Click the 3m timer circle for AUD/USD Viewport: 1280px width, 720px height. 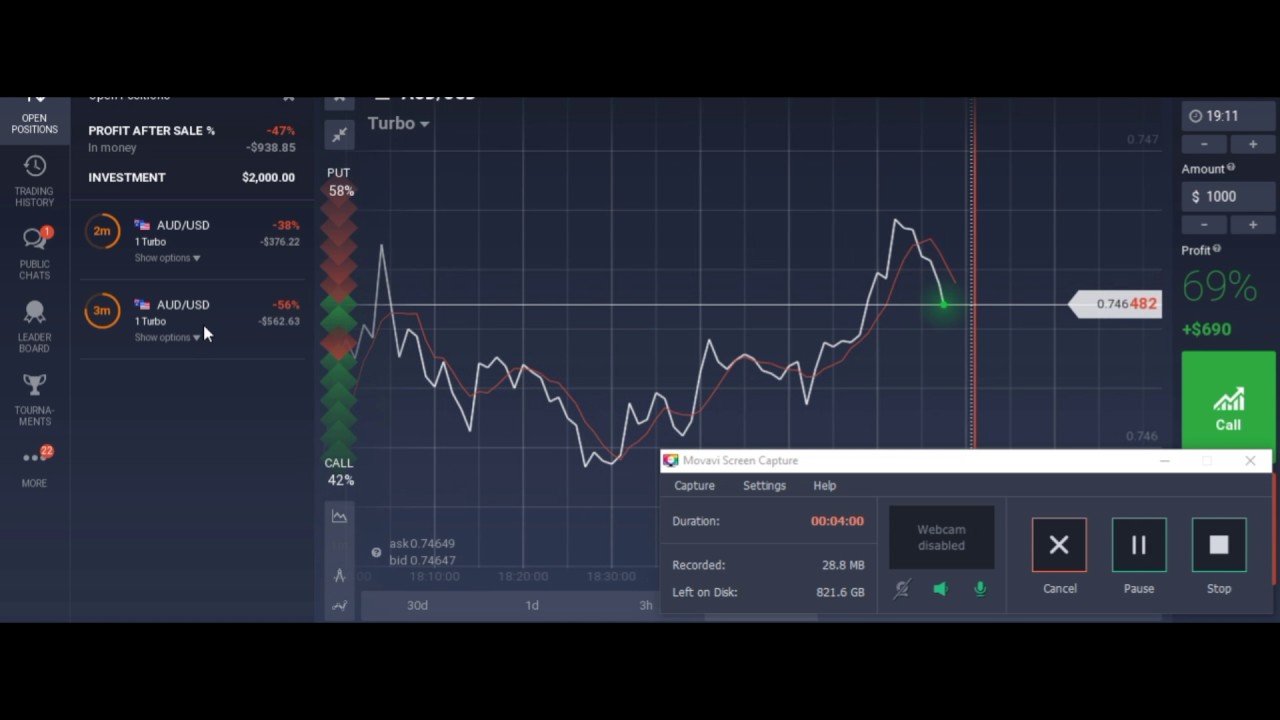click(102, 311)
